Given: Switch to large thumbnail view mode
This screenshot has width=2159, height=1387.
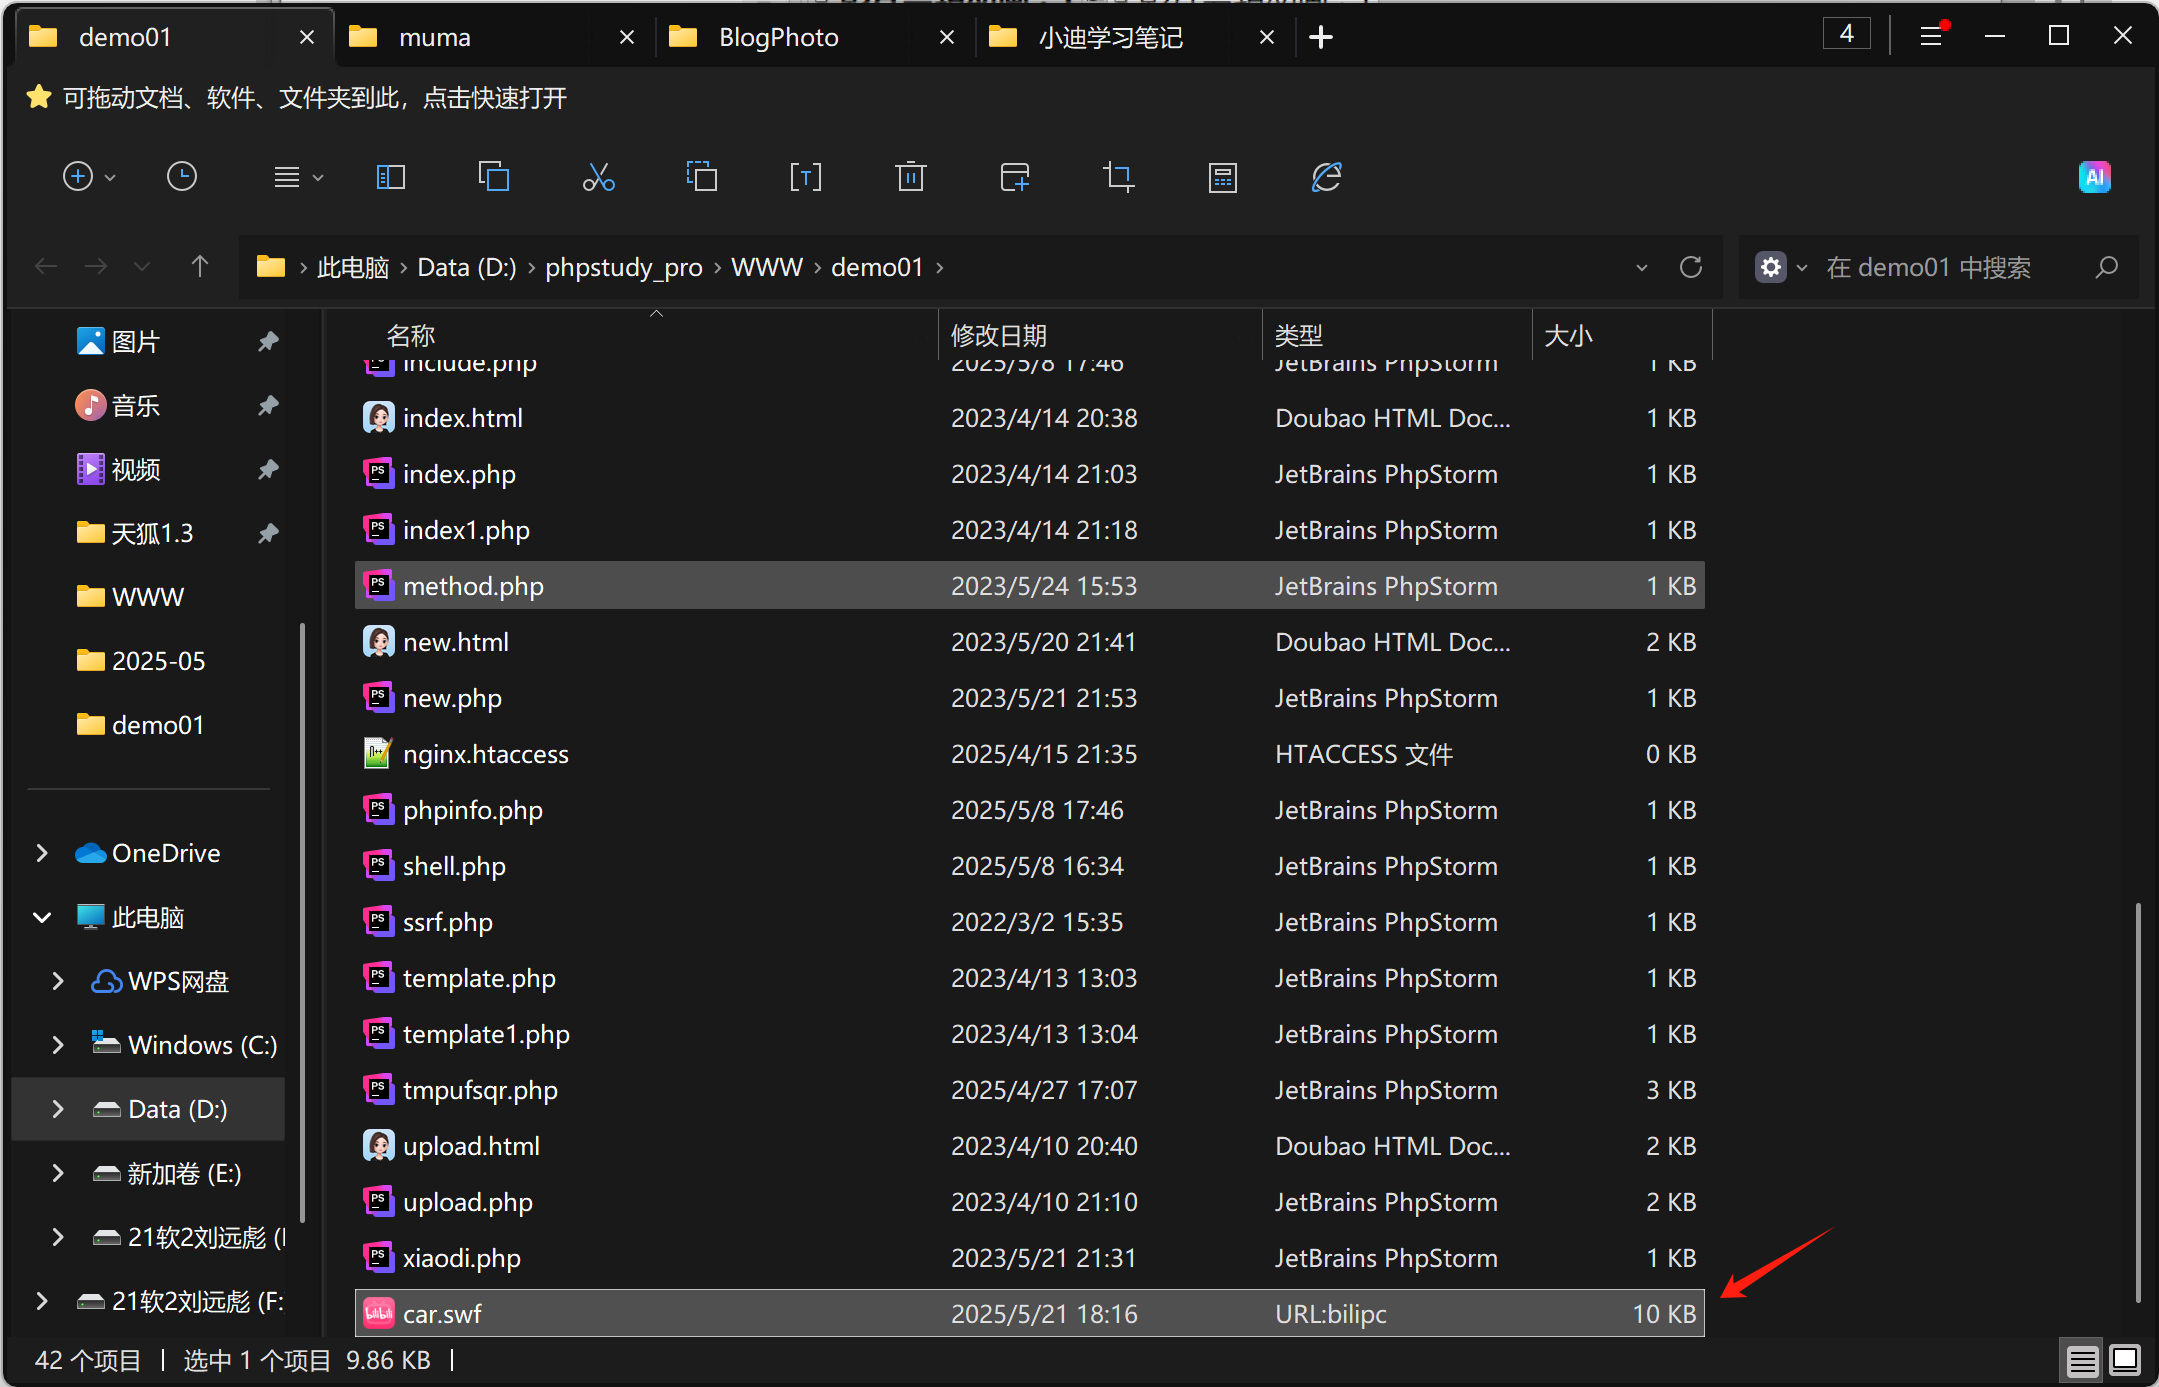Looking at the screenshot, I should point(2125,1360).
